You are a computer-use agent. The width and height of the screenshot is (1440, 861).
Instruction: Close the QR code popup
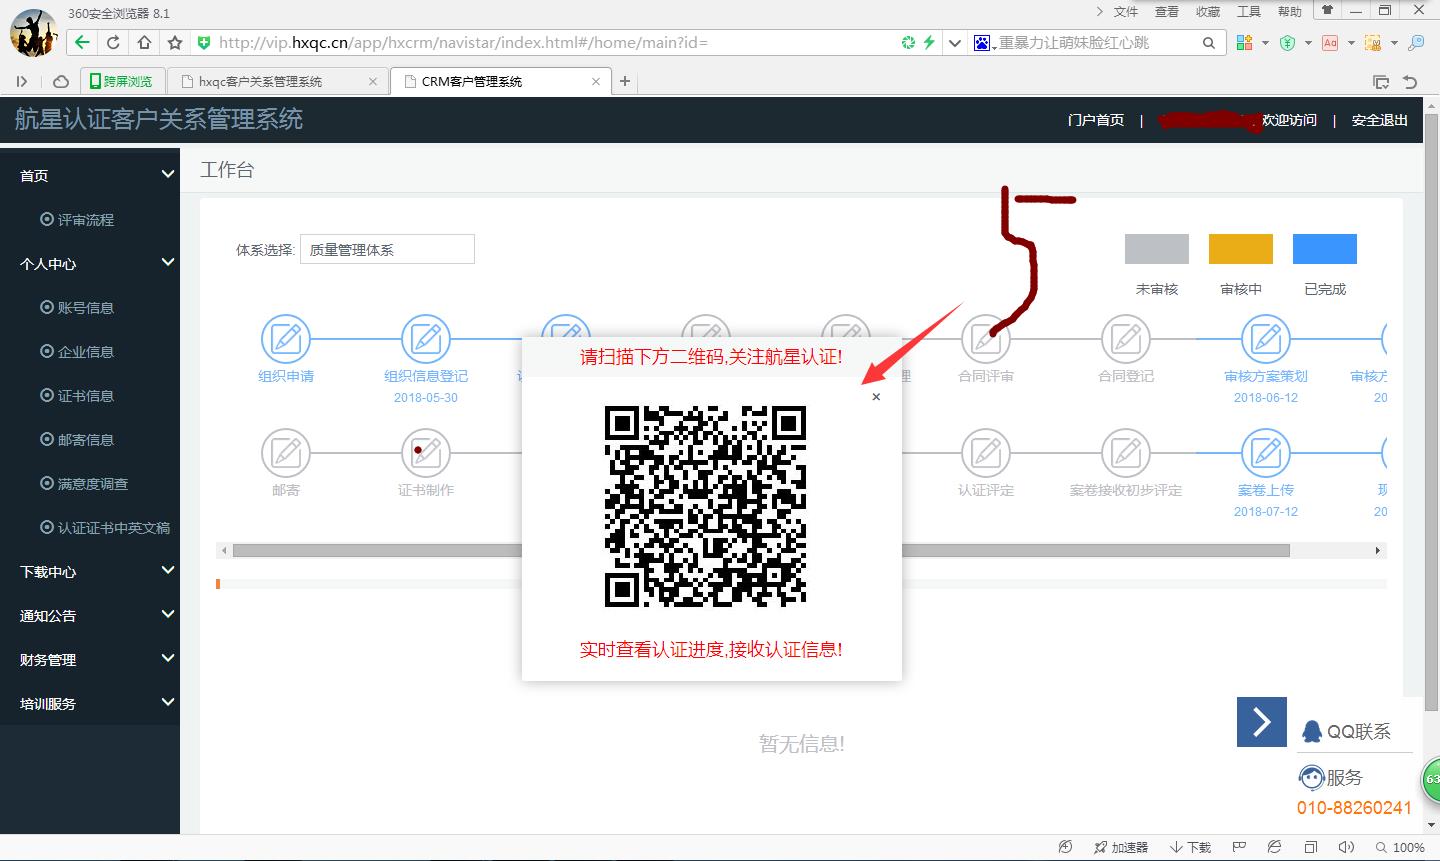click(x=876, y=397)
